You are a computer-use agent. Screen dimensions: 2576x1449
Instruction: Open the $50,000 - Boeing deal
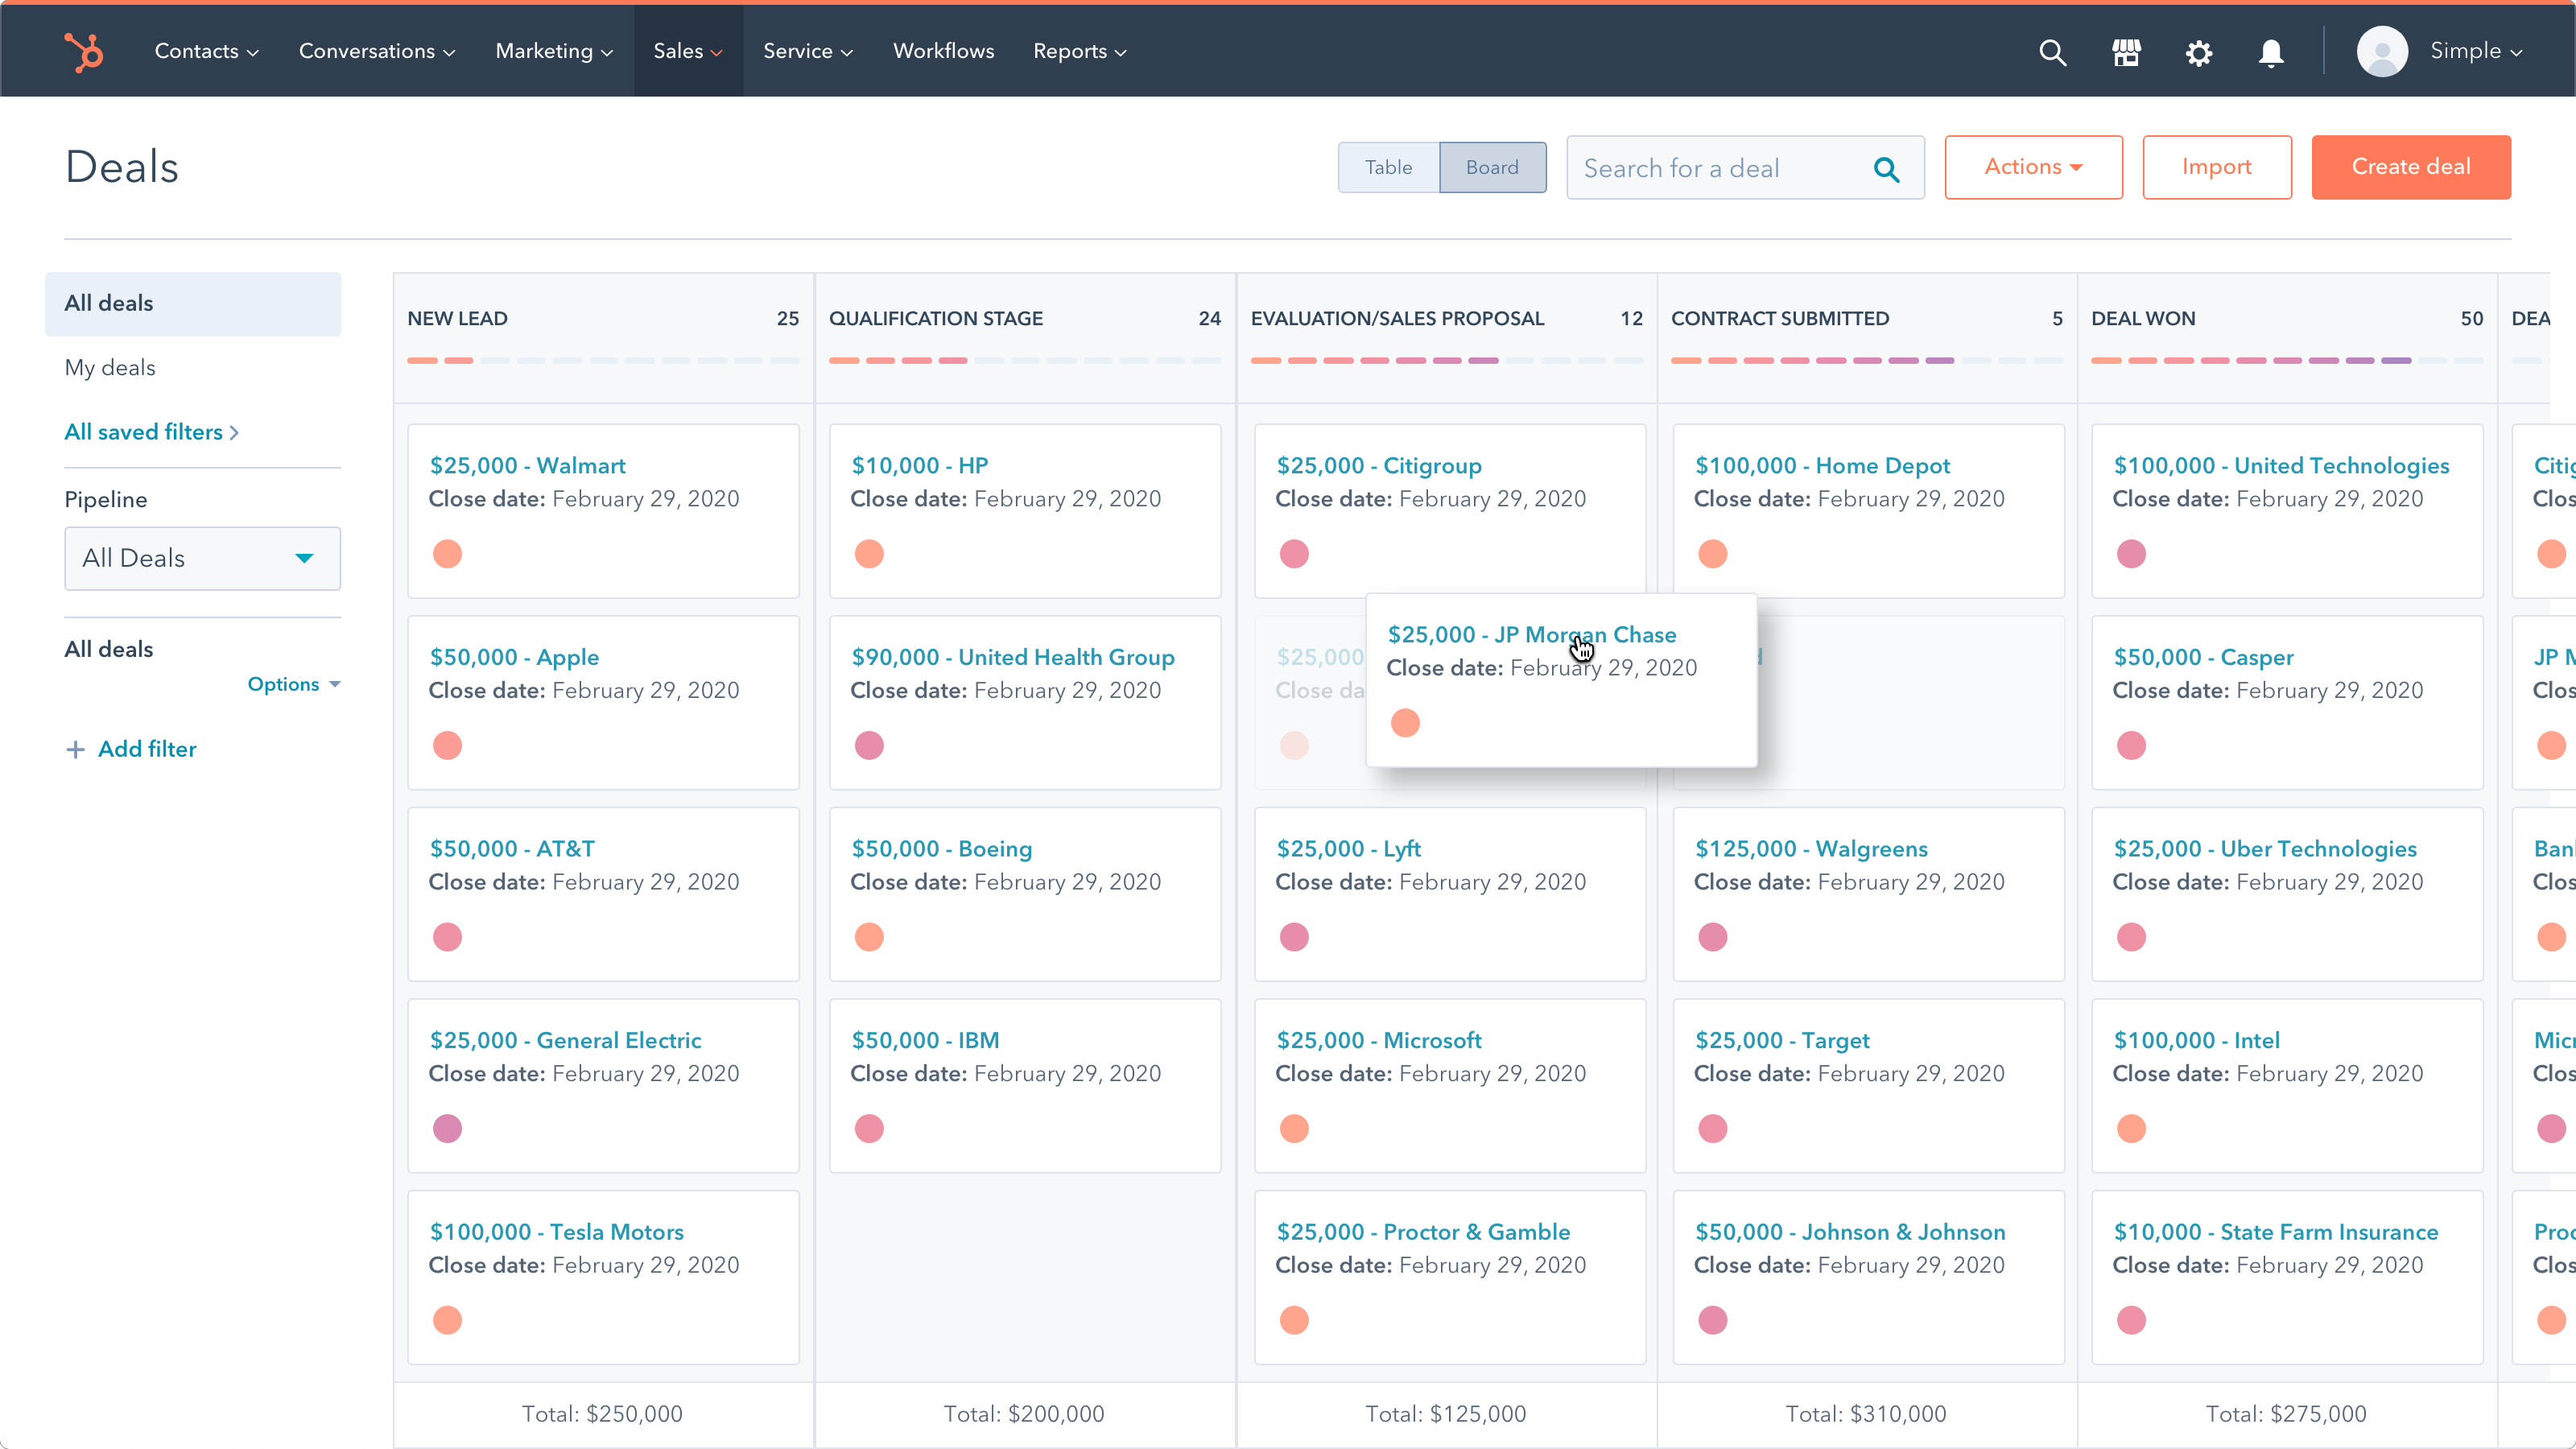pyautogui.click(x=941, y=849)
